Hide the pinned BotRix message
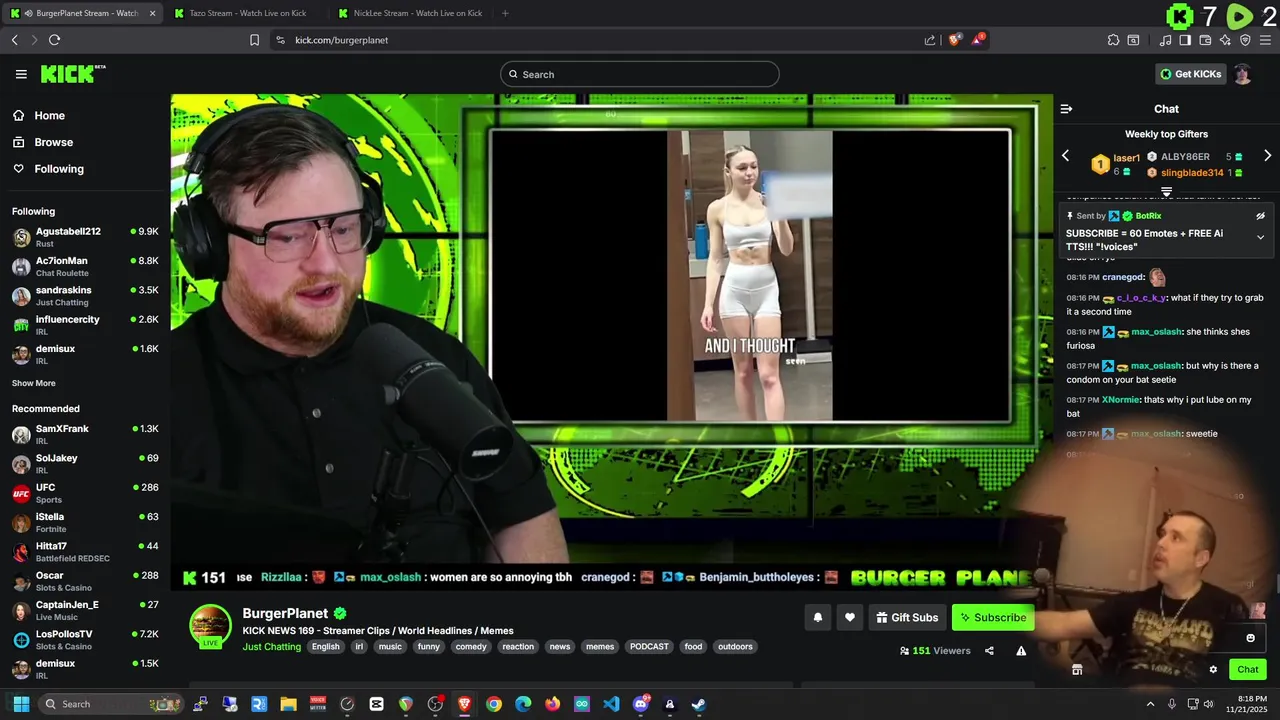 click(1260, 216)
